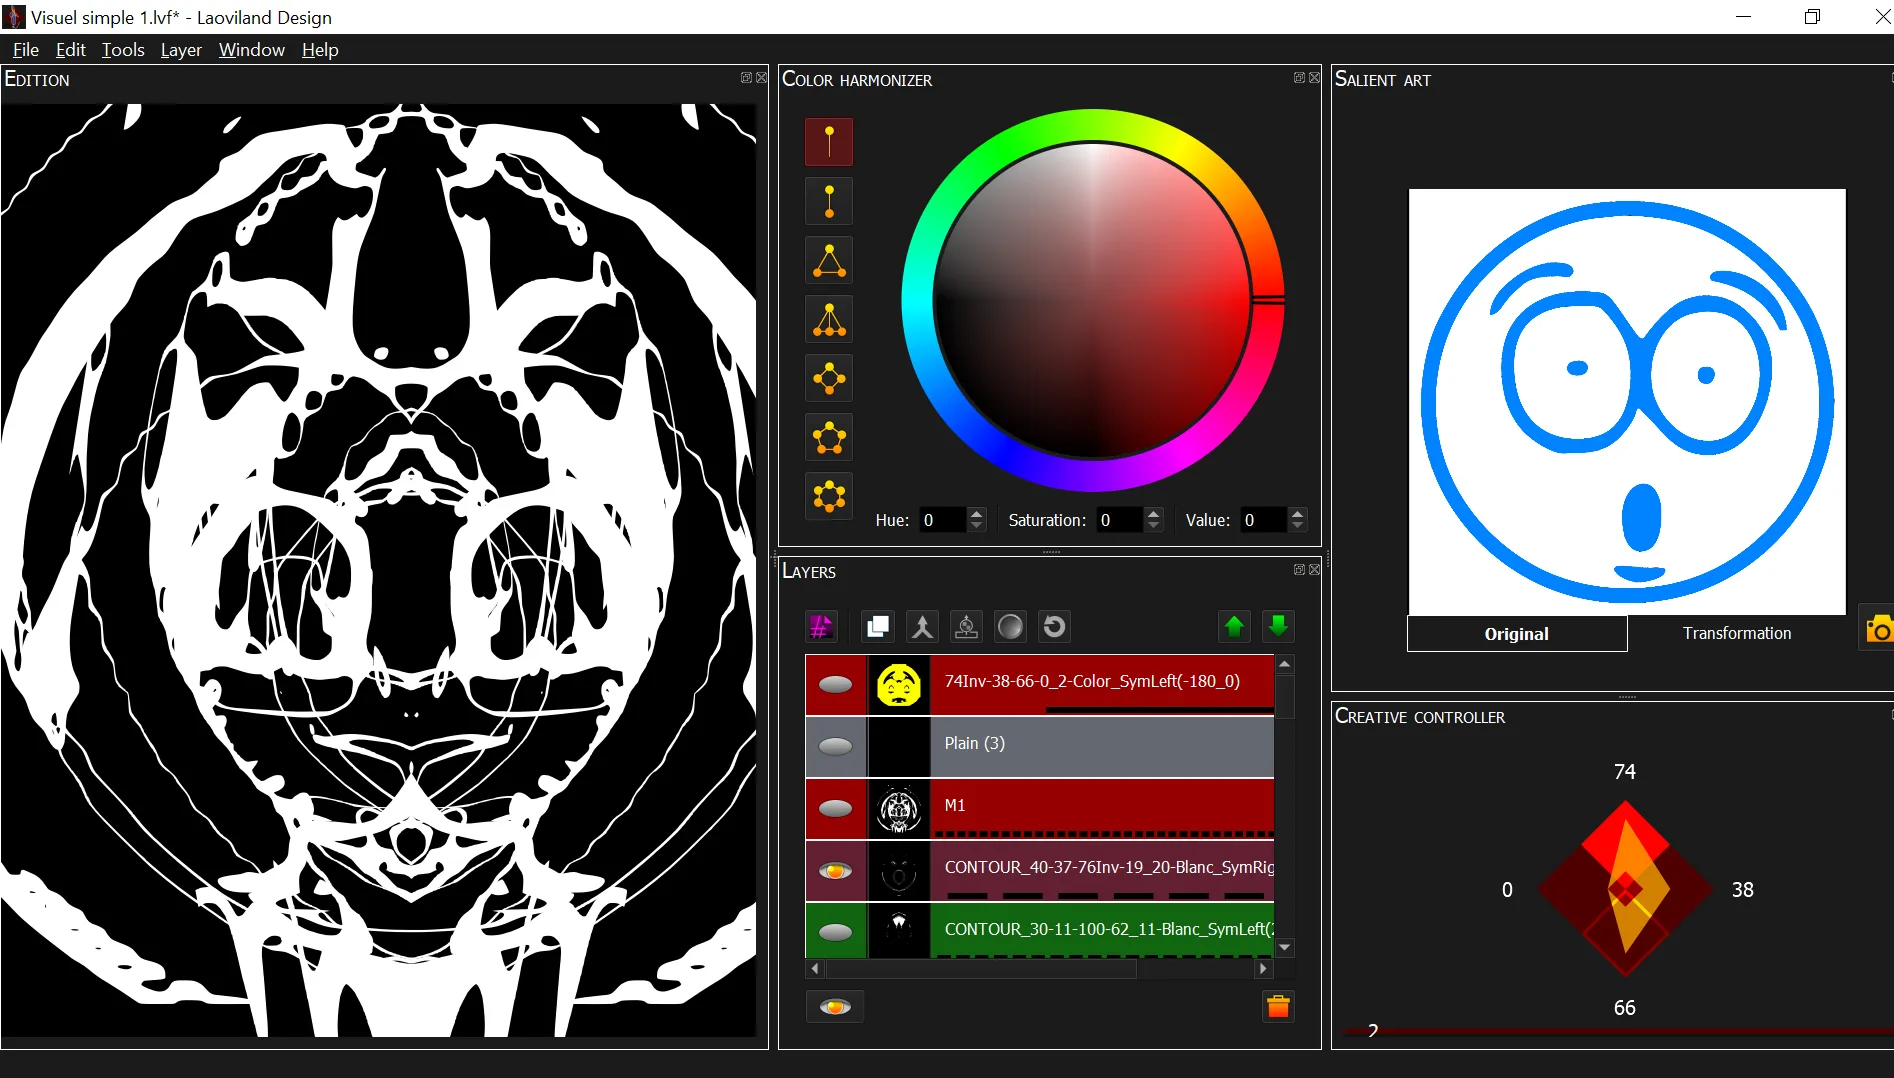Increase the Hue value with up arrow
The width and height of the screenshot is (1894, 1078).
pyautogui.click(x=977, y=514)
